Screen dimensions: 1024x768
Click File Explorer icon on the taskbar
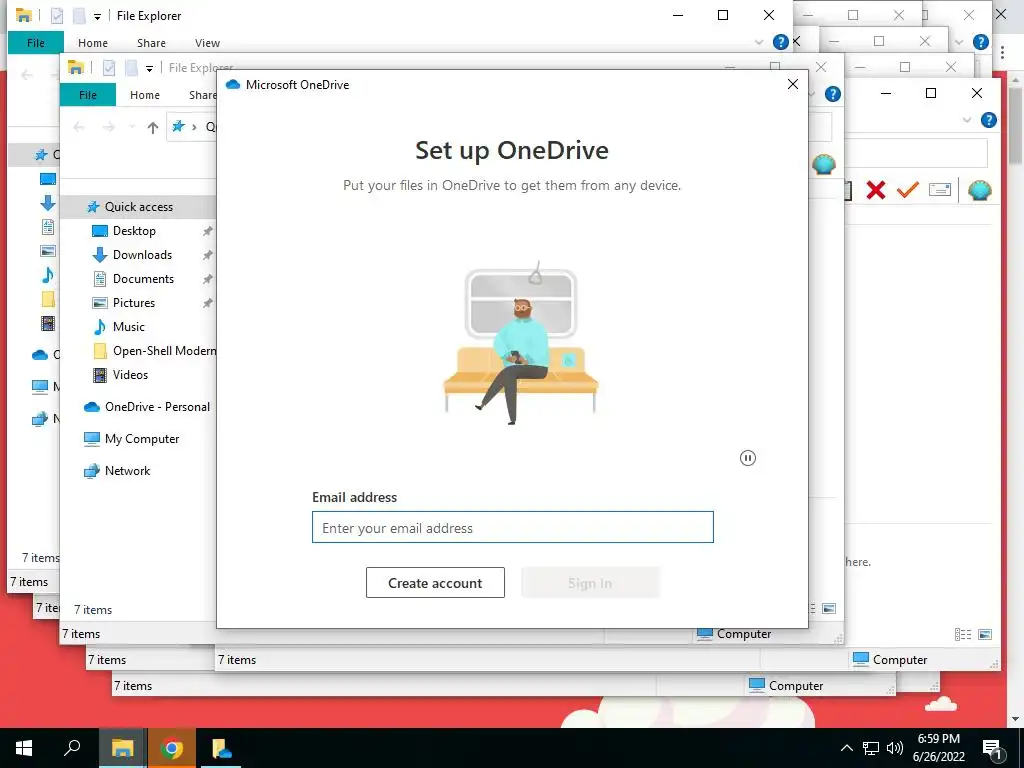(122, 748)
